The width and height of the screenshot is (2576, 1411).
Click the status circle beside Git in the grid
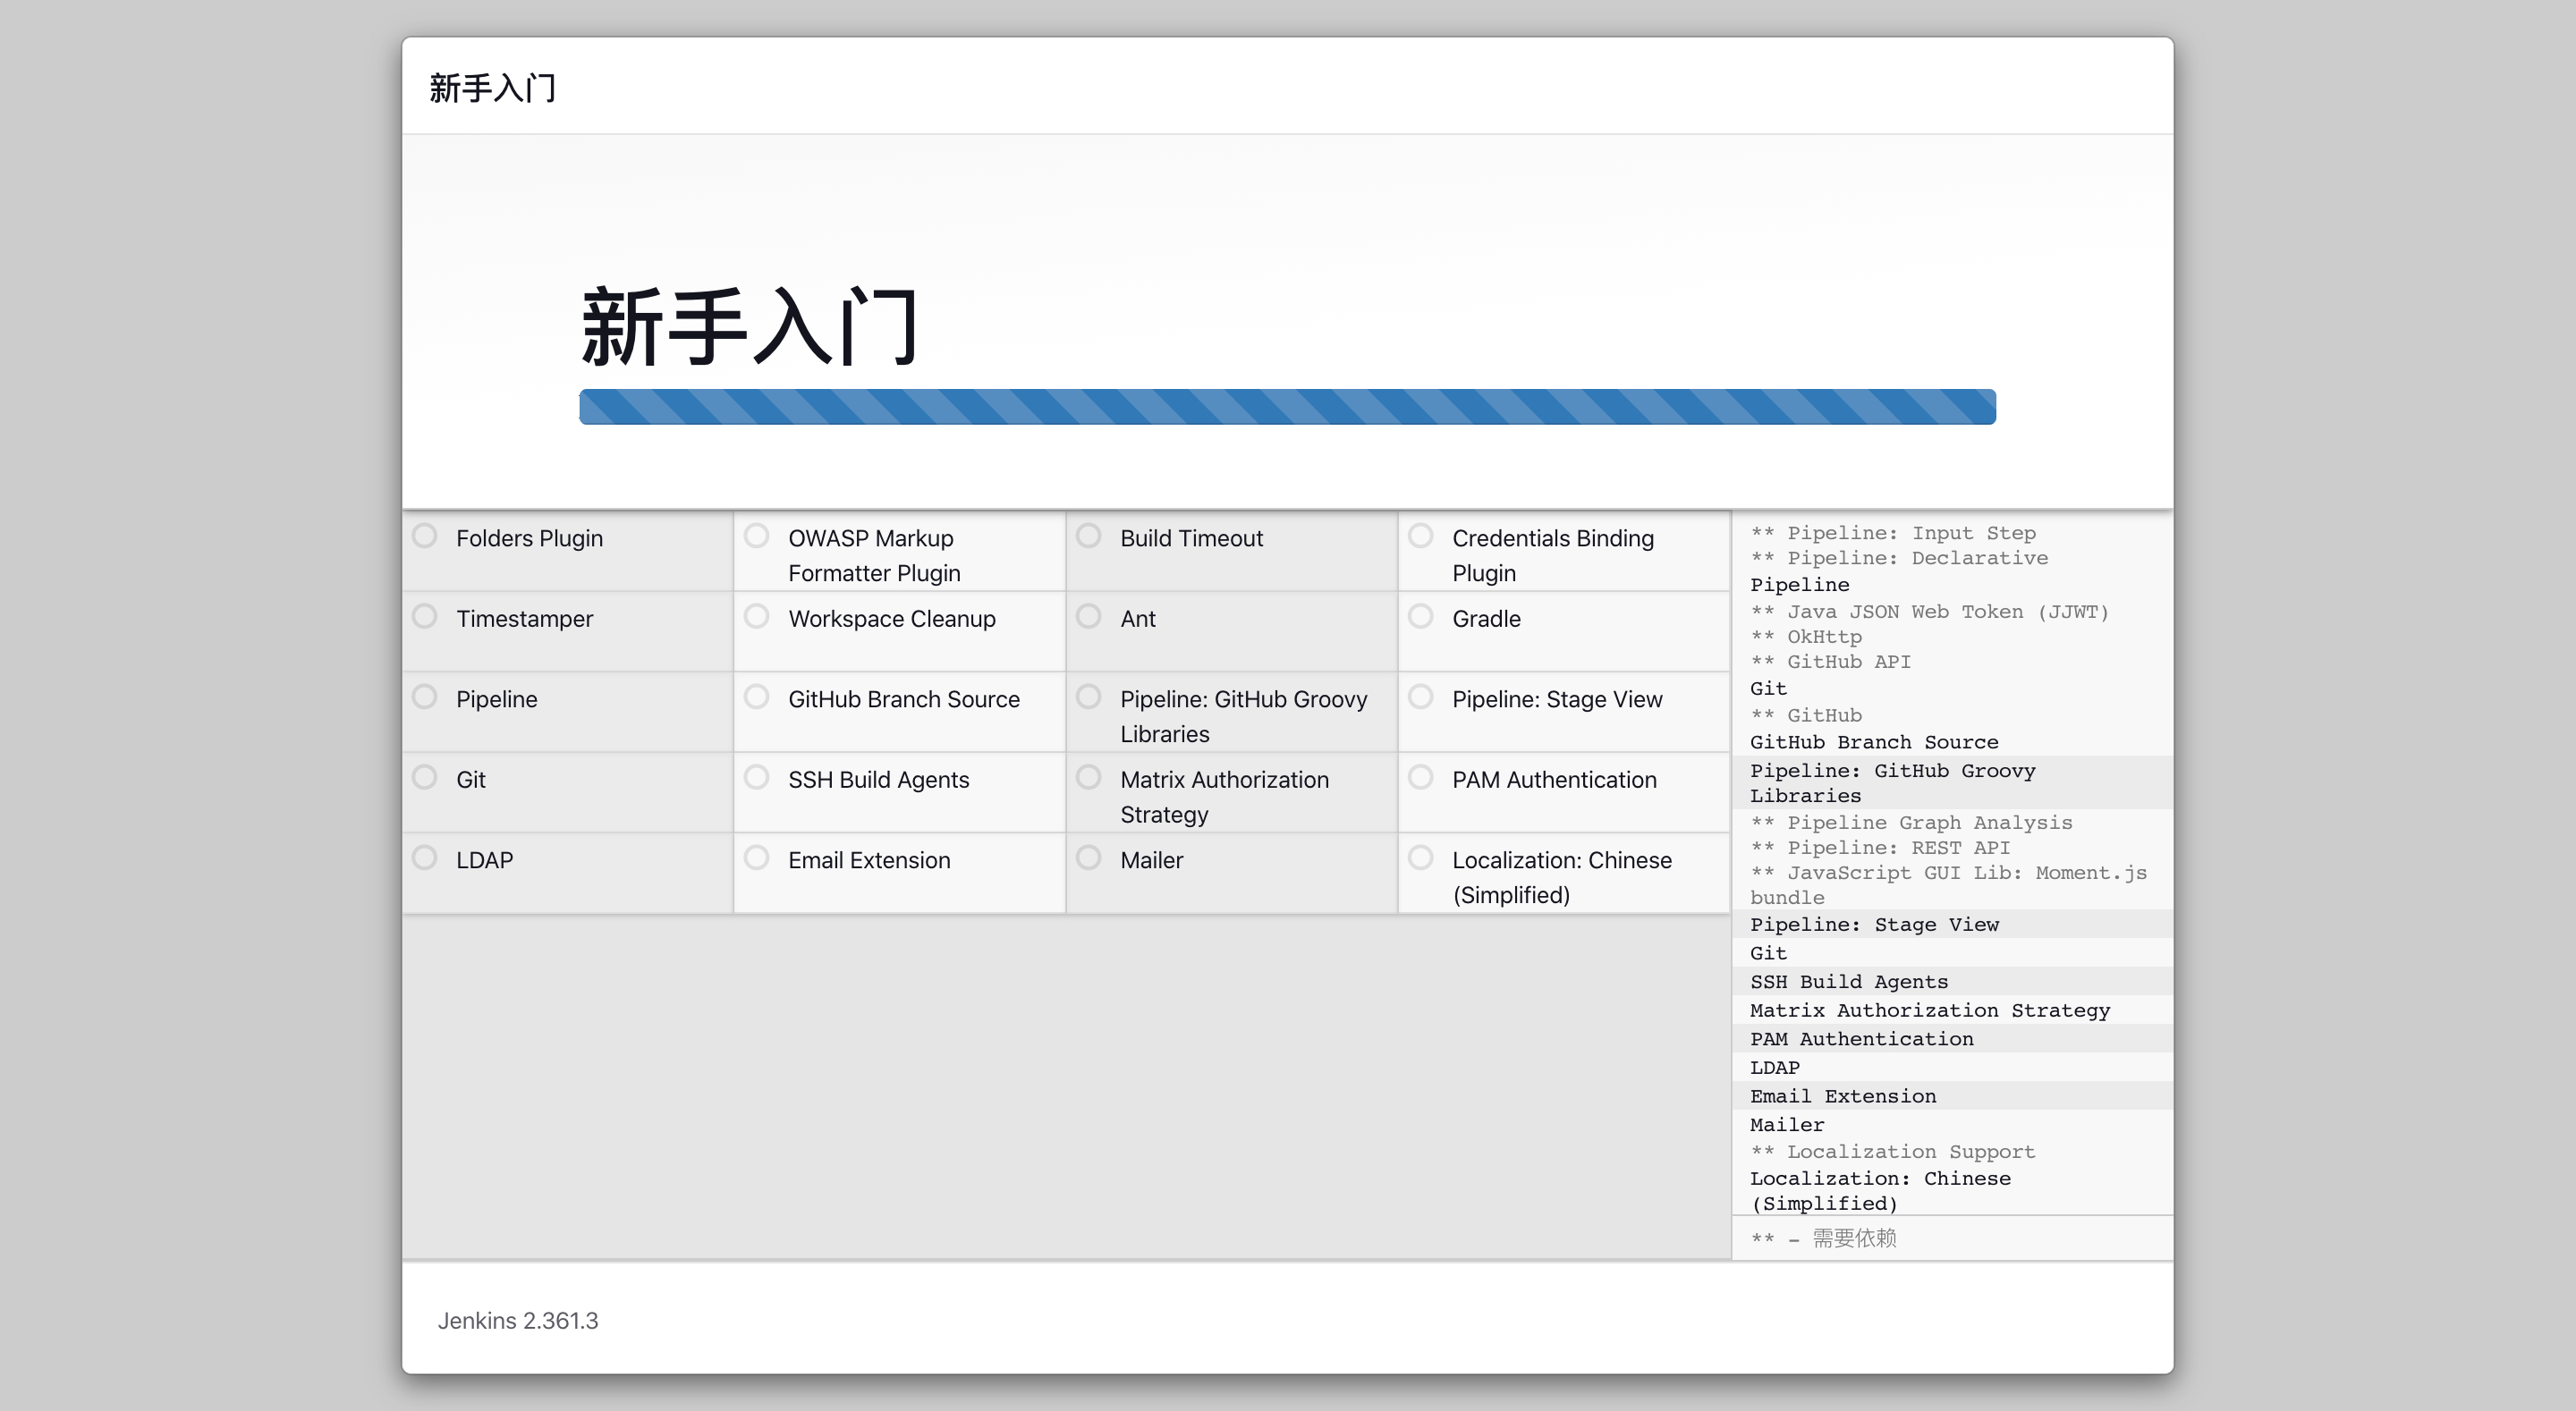(425, 777)
